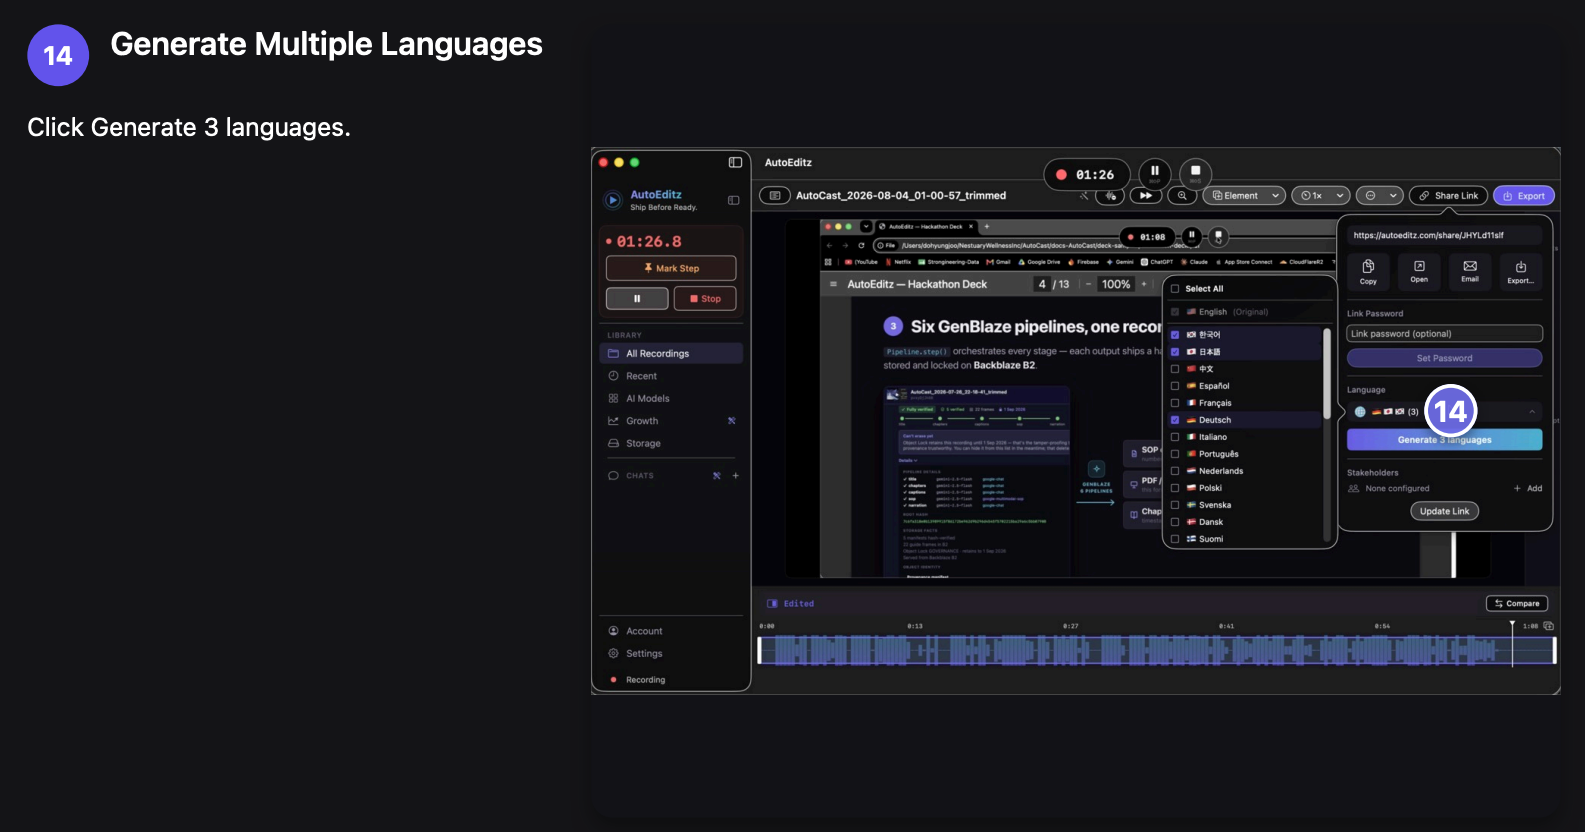Open Storage in the sidebar
The image size is (1585, 832).
coord(671,443)
